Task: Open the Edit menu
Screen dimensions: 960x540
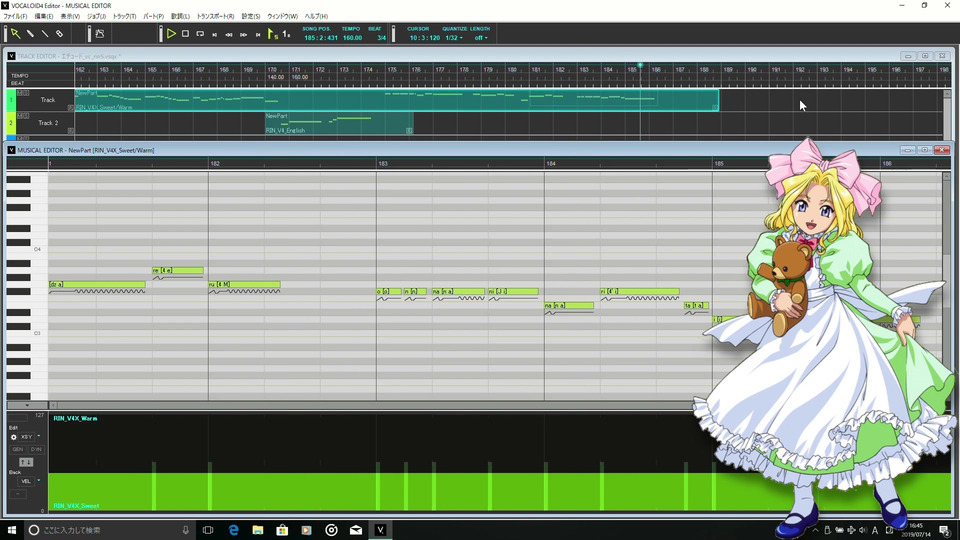Action: click(43, 17)
